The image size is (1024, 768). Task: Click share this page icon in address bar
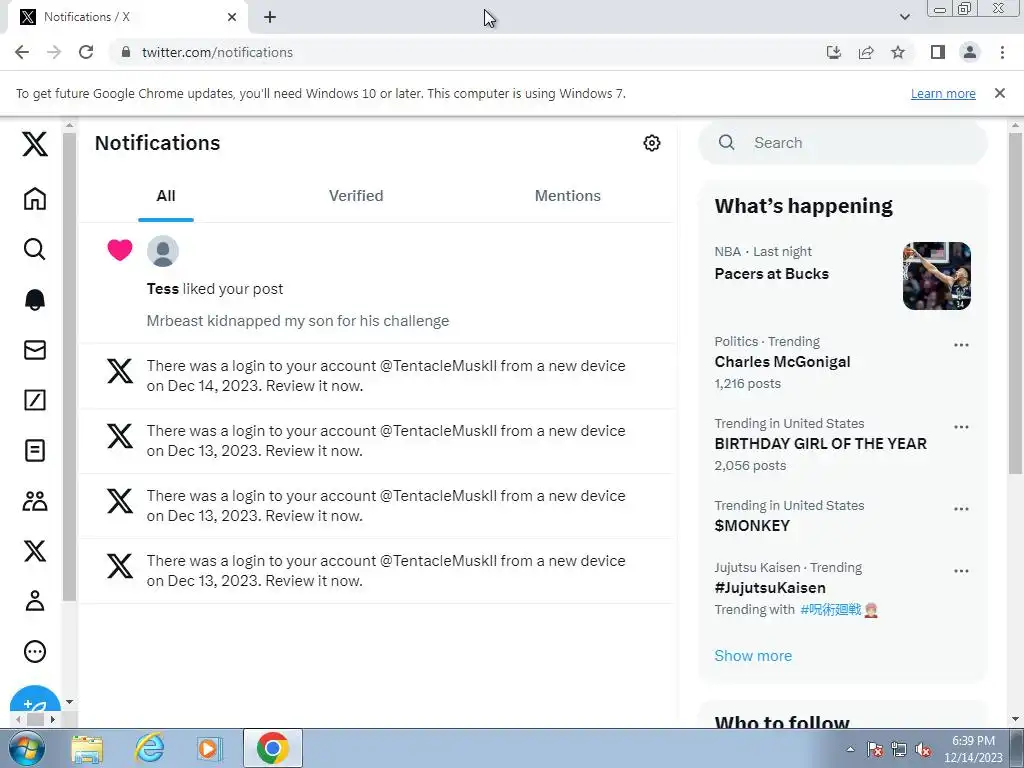pyautogui.click(x=866, y=52)
